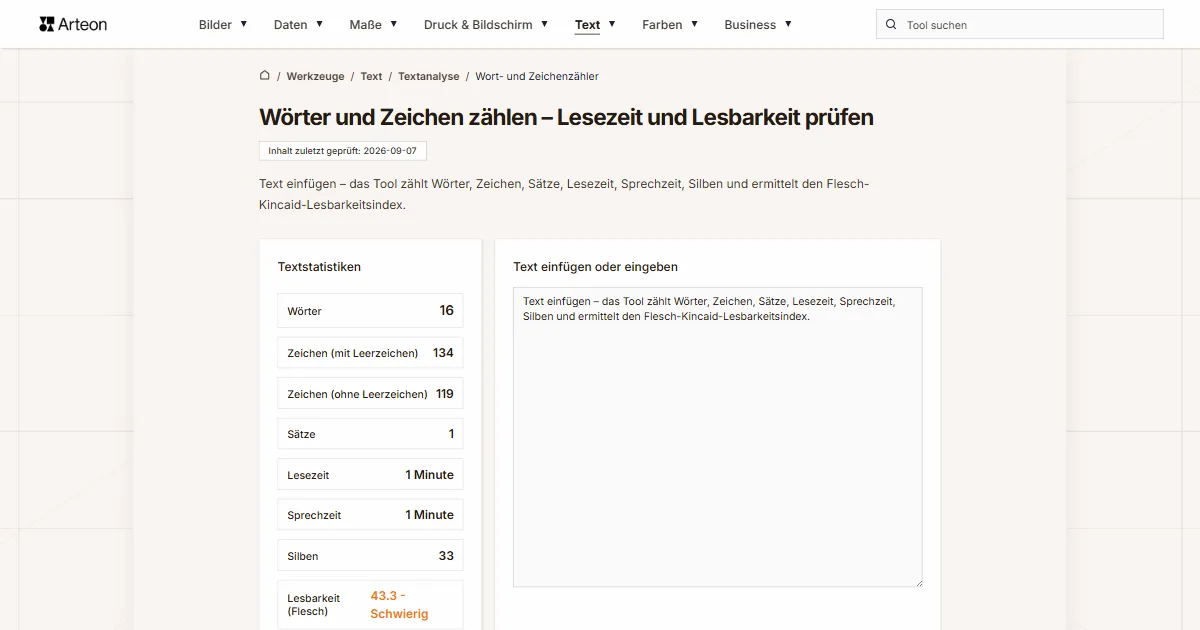The width and height of the screenshot is (1200, 630).
Task: Click the page title heading
Action: [x=566, y=117]
